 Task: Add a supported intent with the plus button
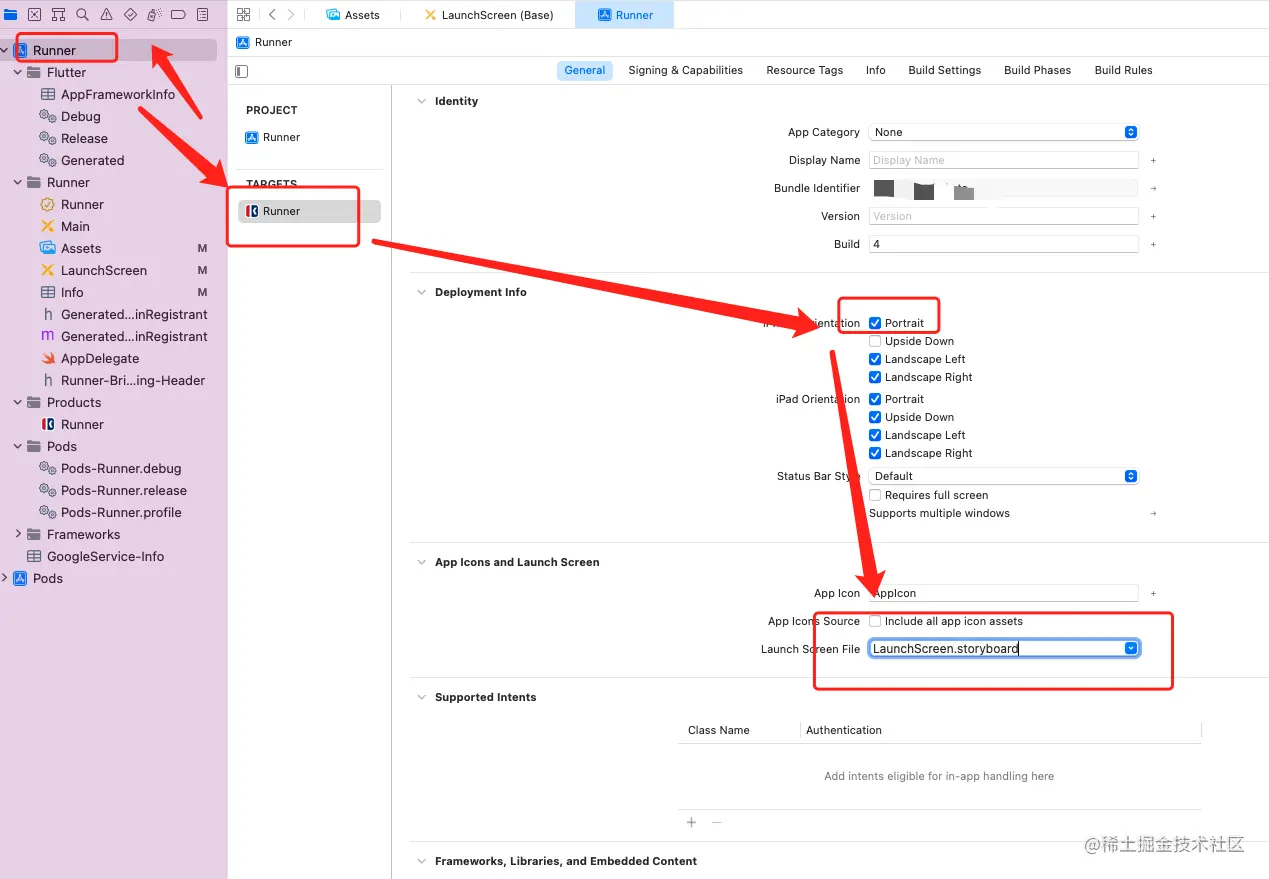coord(691,822)
